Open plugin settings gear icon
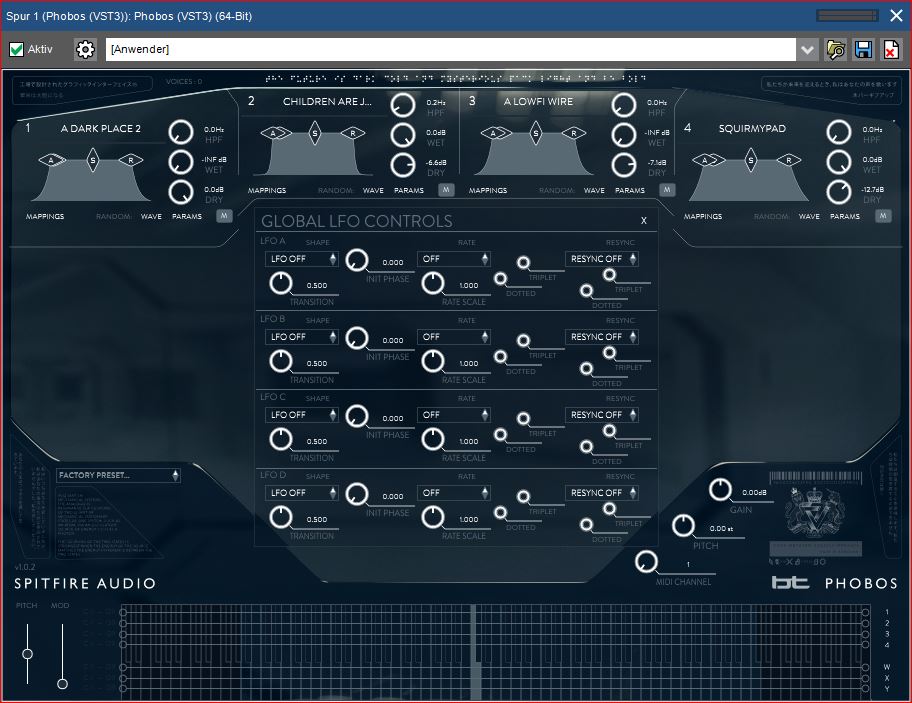Viewport: 912px width, 703px height. 85,49
